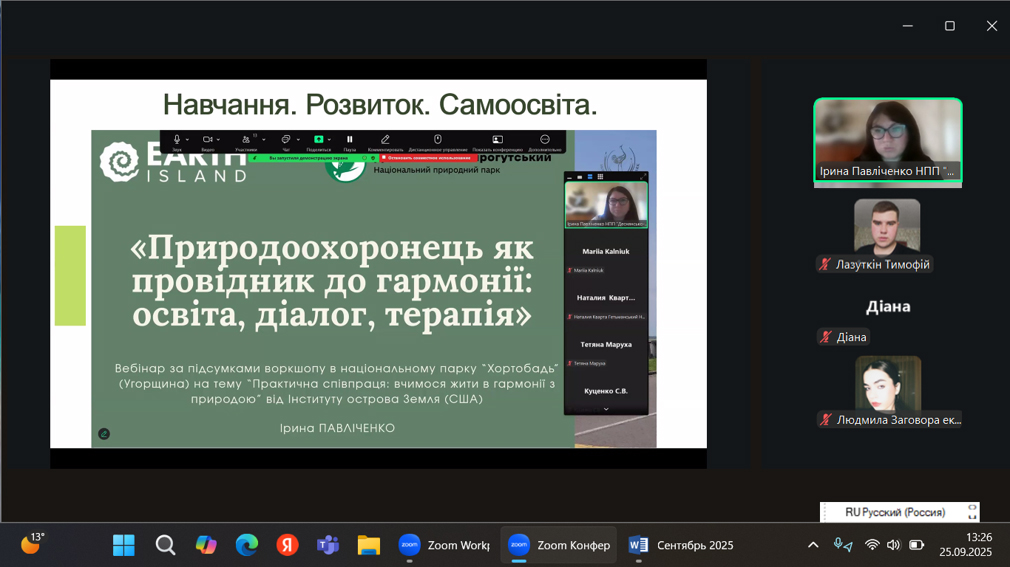Launch Yandex browser from the taskbar
The height and width of the screenshot is (567, 1010).
287,545
